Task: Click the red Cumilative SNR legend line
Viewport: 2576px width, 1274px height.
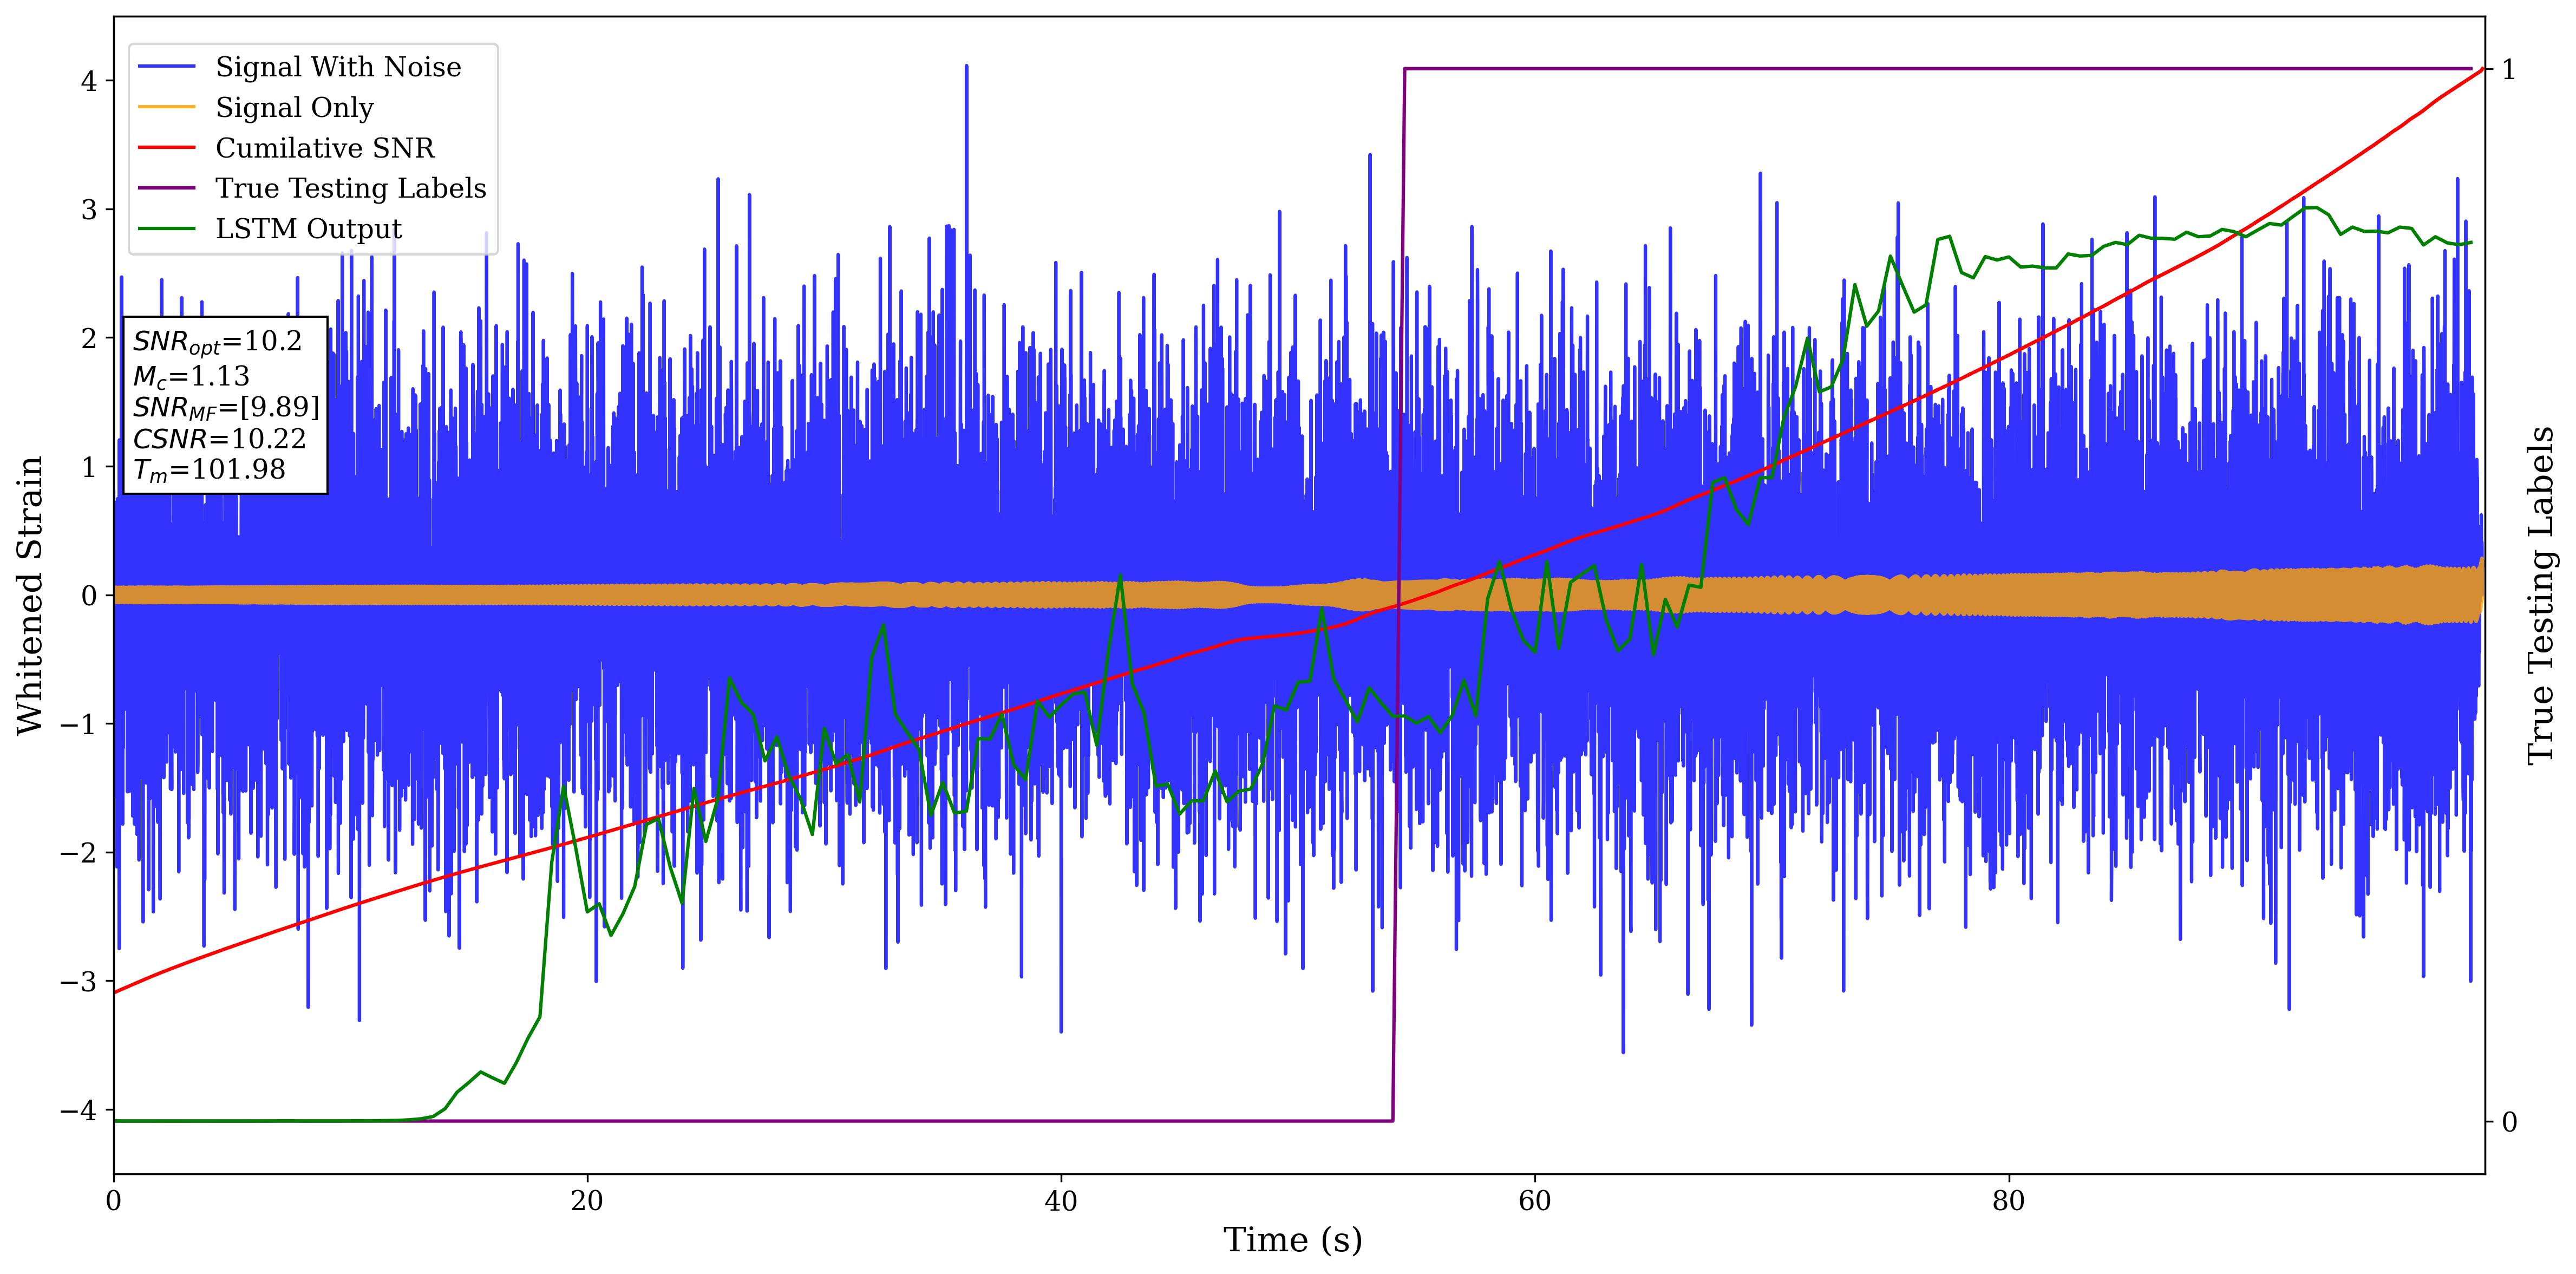Action: tap(166, 148)
